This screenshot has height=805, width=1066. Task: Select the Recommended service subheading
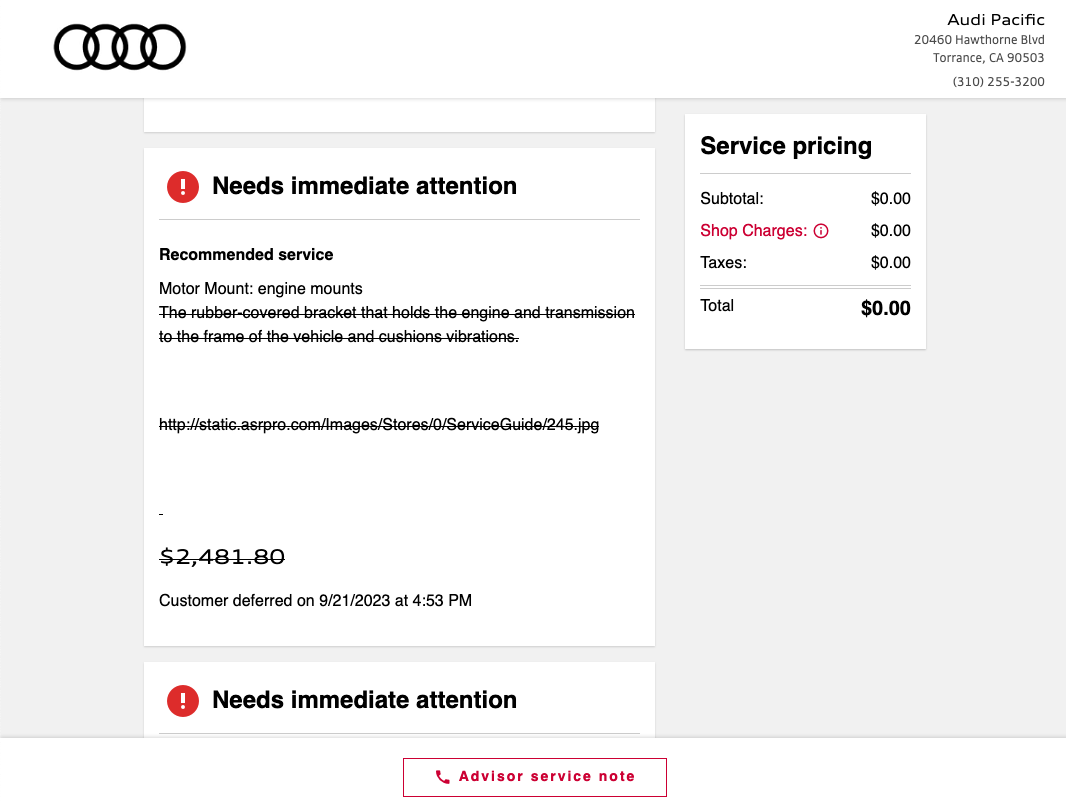tap(246, 254)
